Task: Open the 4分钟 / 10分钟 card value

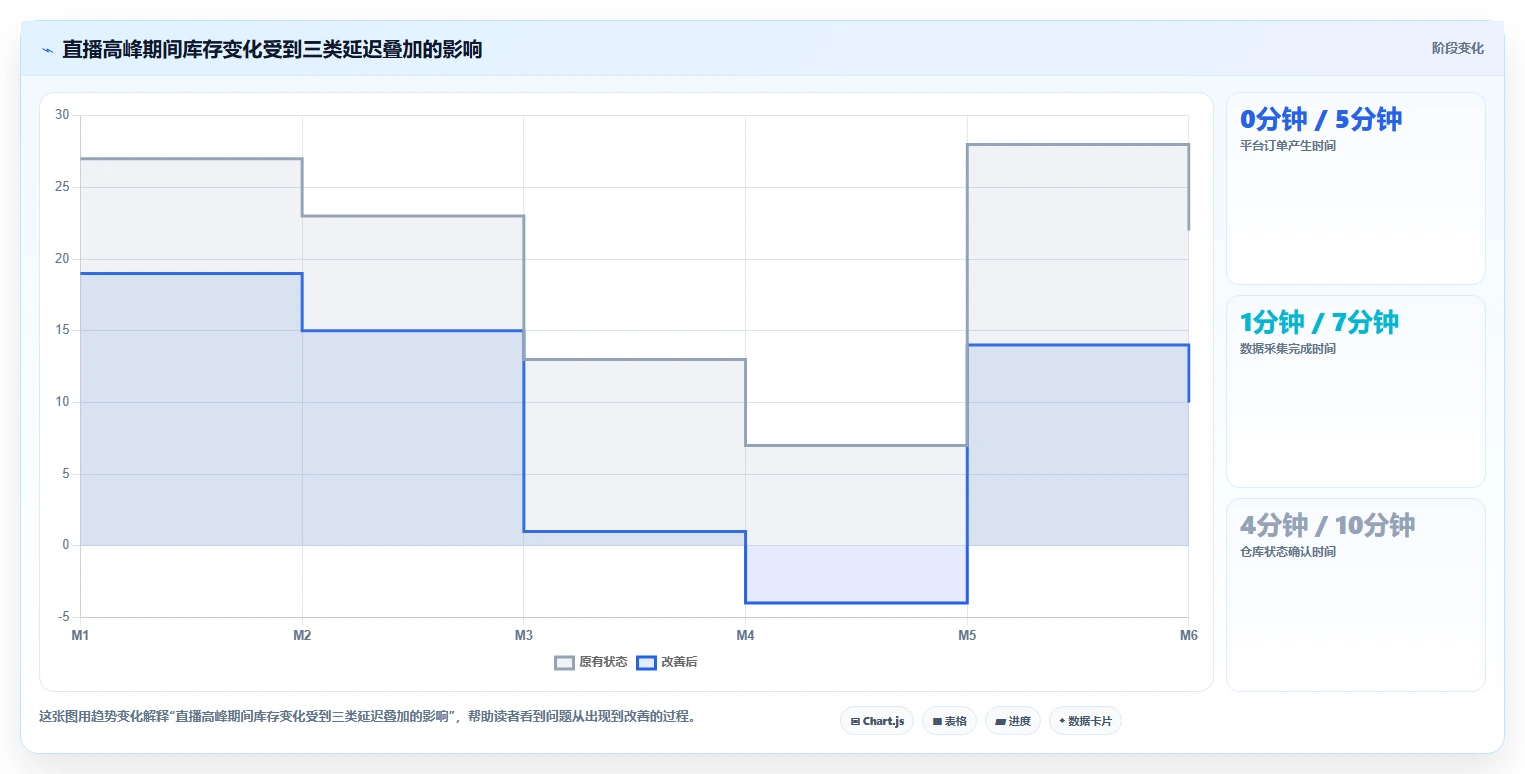Action: (1327, 525)
